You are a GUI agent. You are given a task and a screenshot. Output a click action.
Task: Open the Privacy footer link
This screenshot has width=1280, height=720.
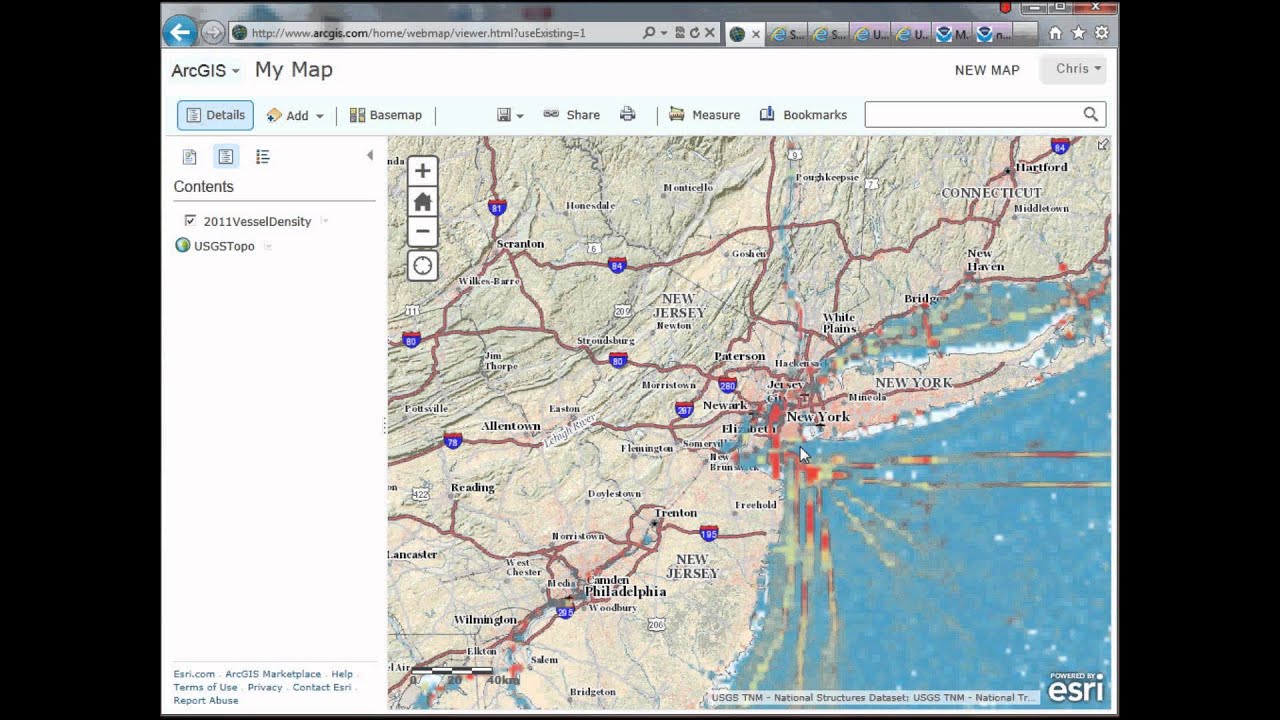tap(265, 687)
